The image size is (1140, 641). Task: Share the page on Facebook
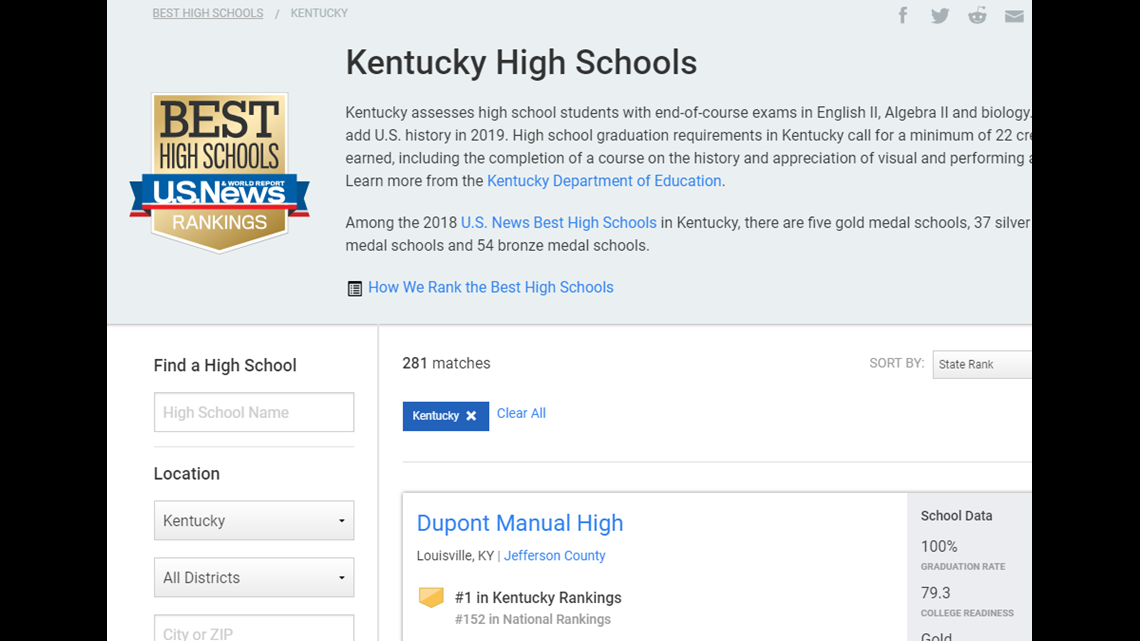903,15
